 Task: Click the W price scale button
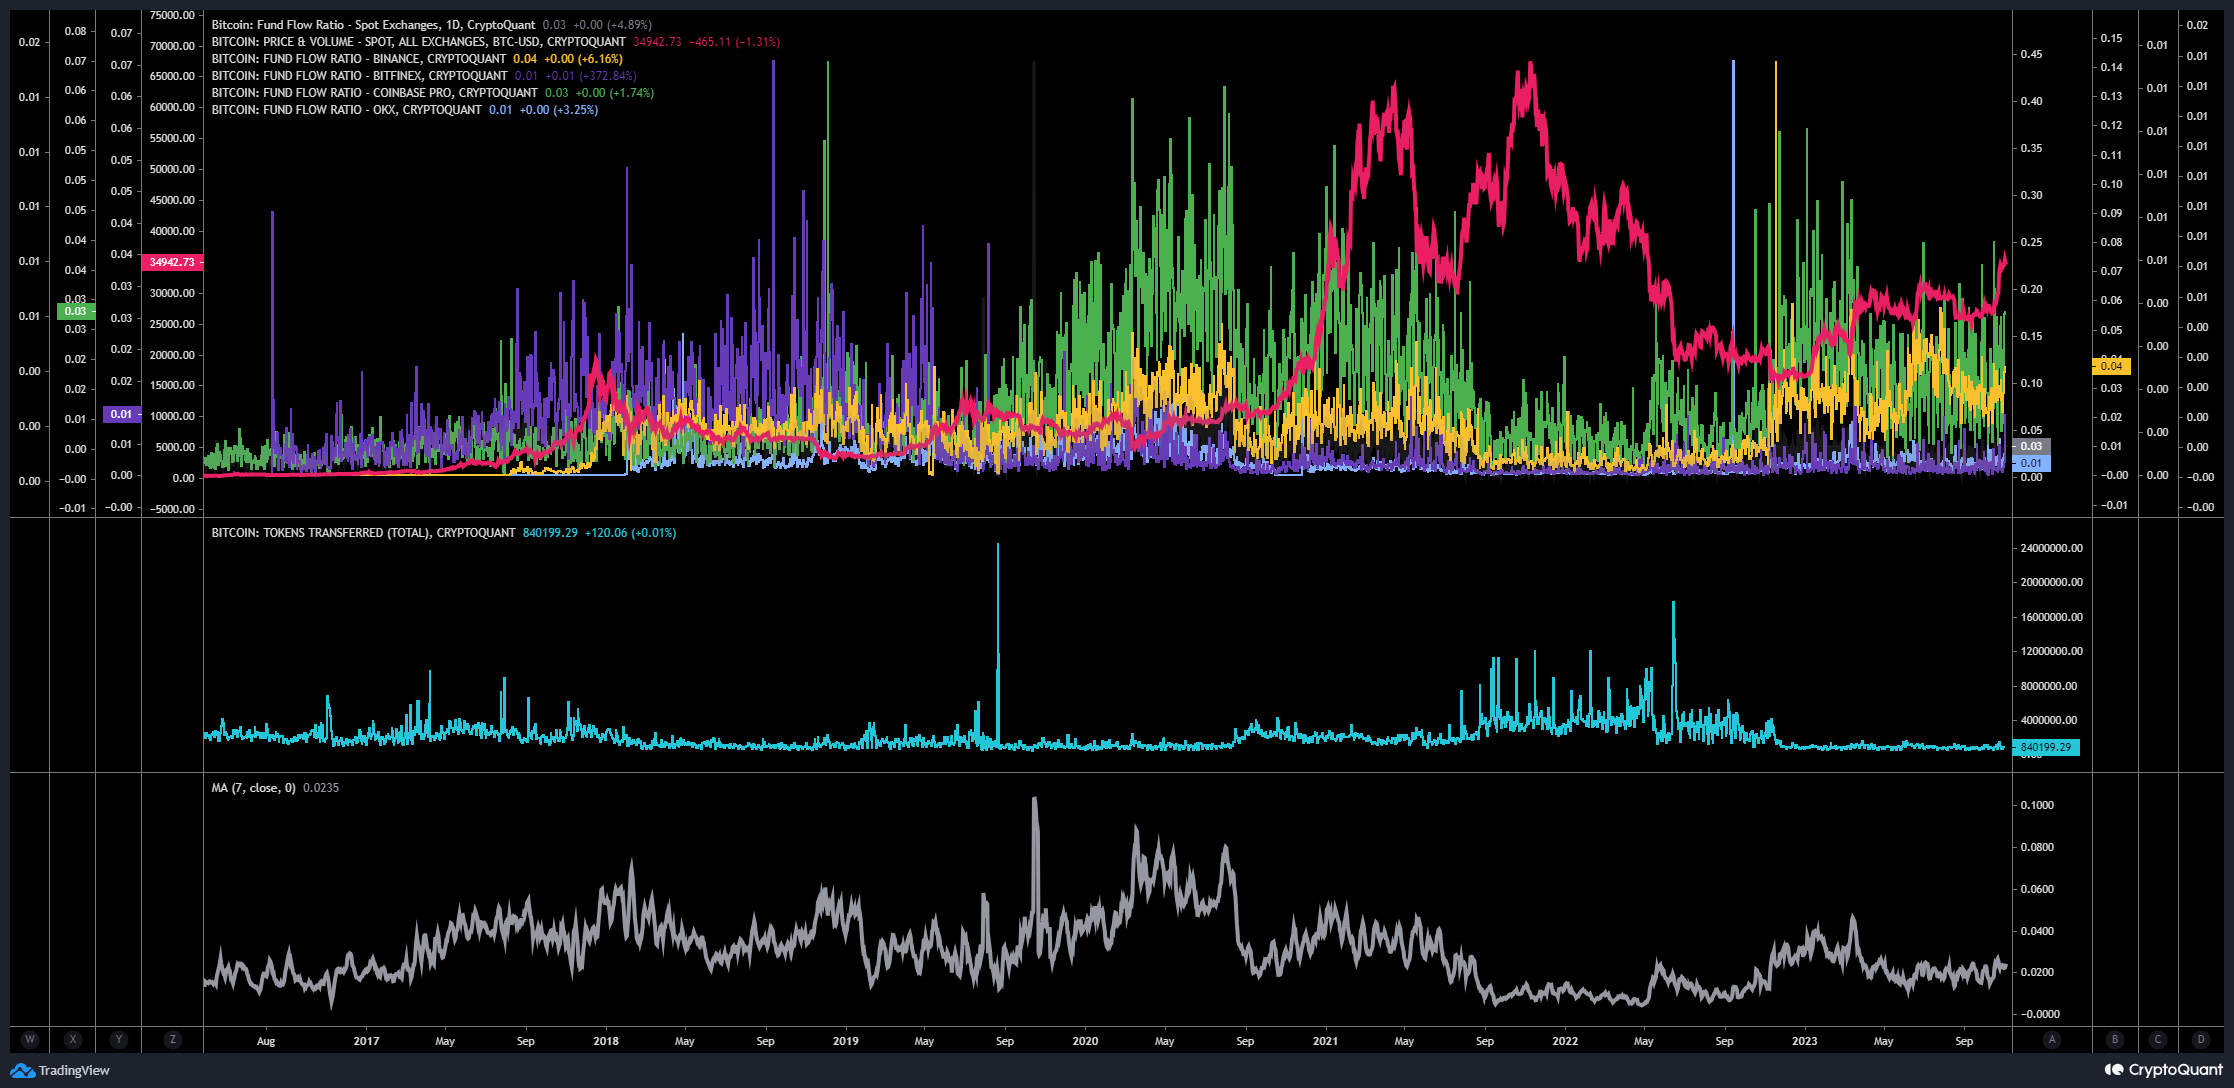[x=29, y=1040]
